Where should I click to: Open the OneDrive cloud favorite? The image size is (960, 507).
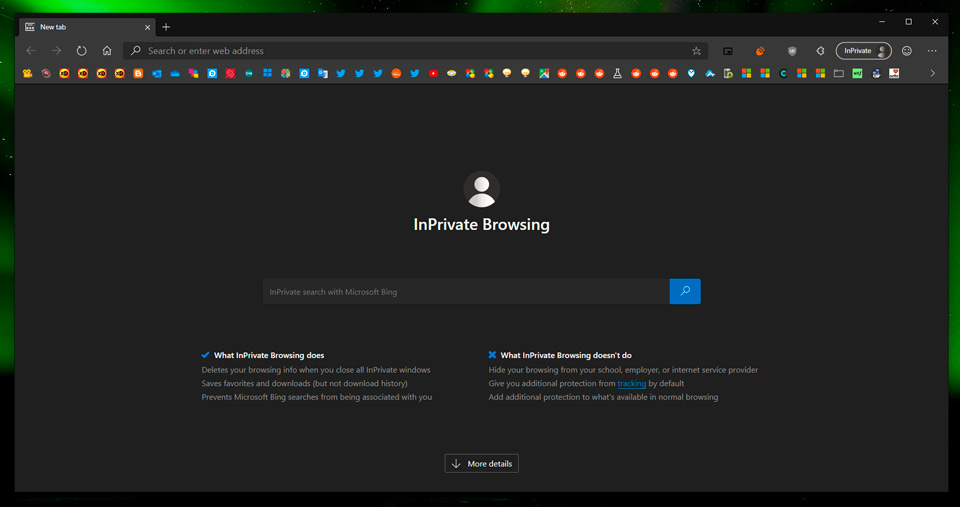click(x=175, y=73)
